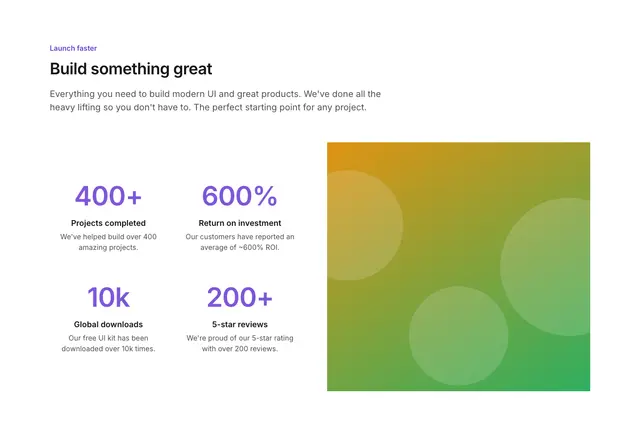Select the 'Return on investment' label
This screenshot has width=640, height=434.
coord(240,223)
